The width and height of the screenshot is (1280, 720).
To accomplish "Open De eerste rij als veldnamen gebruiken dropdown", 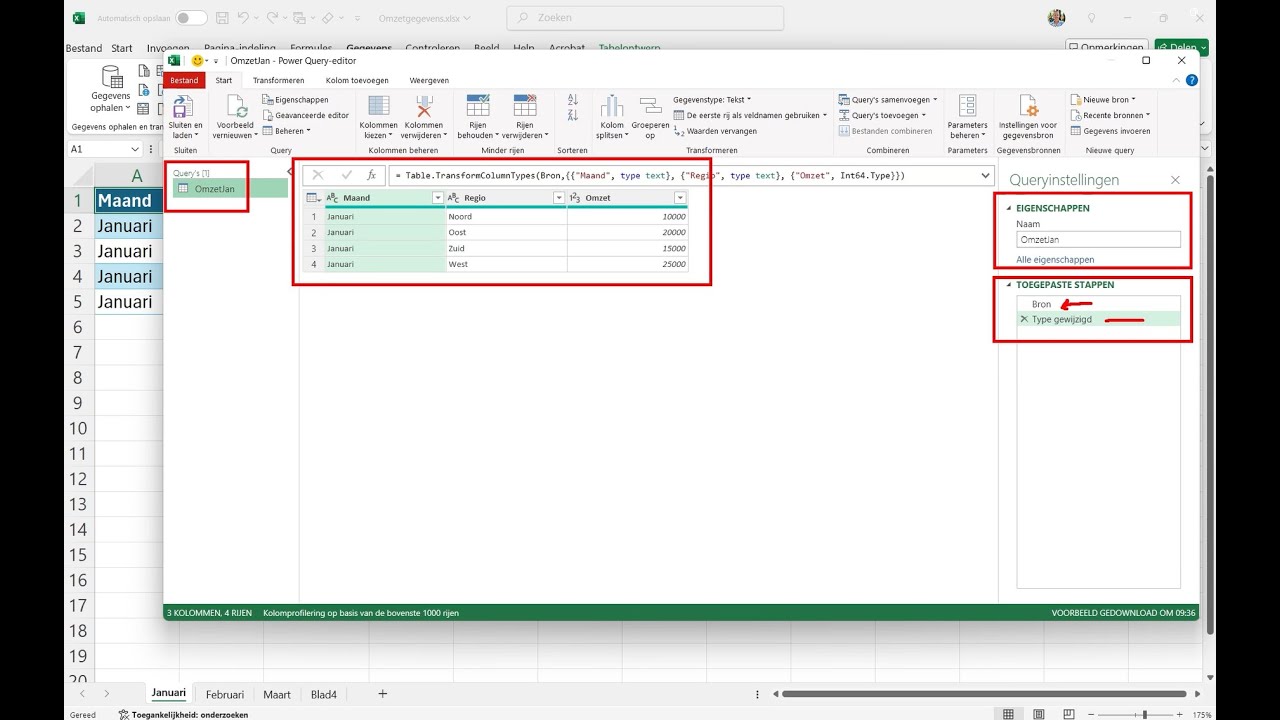I will pyautogui.click(x=750, y=115).
